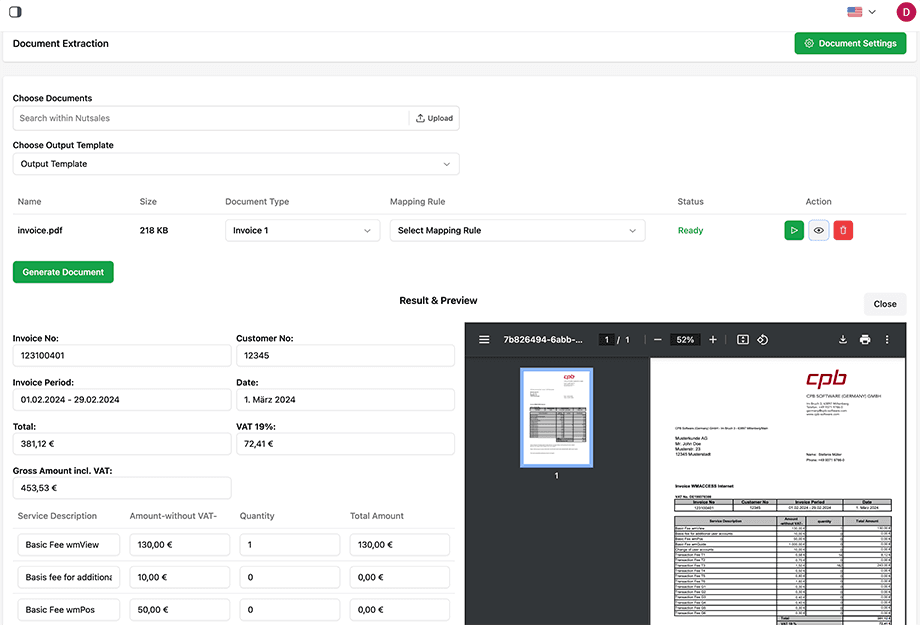Download the PDF file
Image resolution: width=920 pixels, height=625 pixels.
pos(843,340)
